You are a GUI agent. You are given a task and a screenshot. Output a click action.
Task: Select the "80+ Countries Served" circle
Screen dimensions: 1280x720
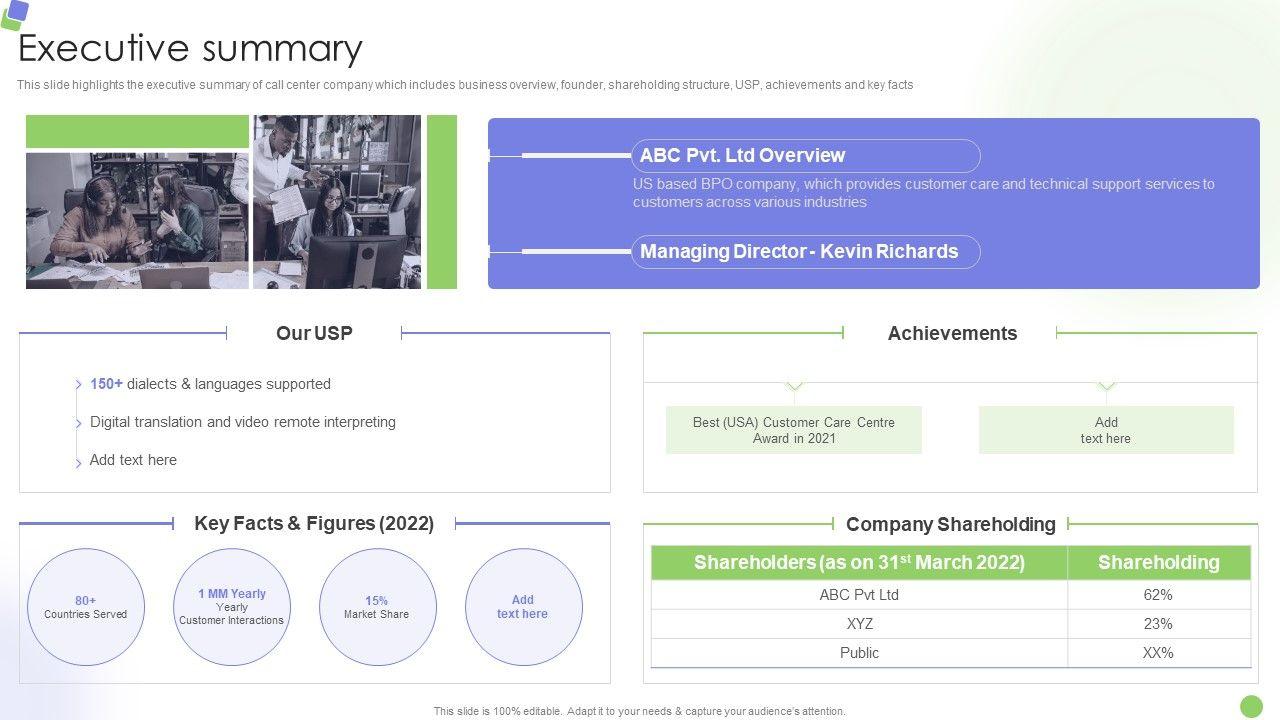pos(86,607)
